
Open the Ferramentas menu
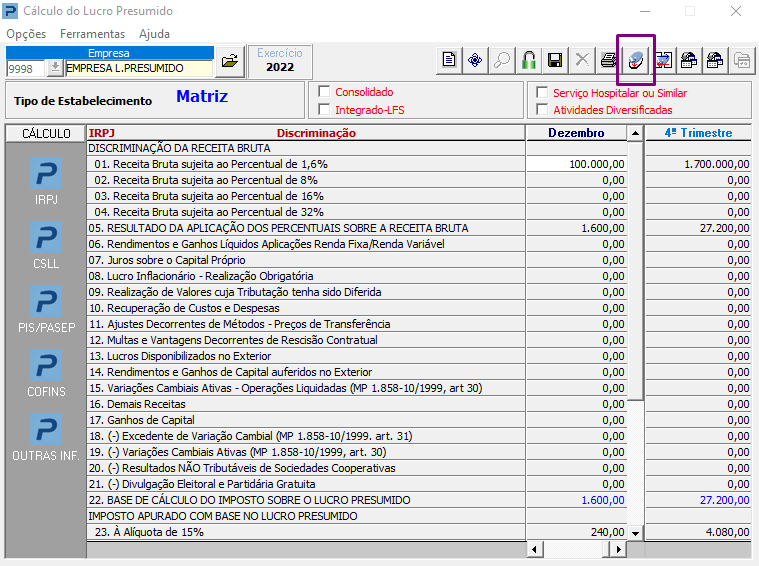click(x=92, y=34)
